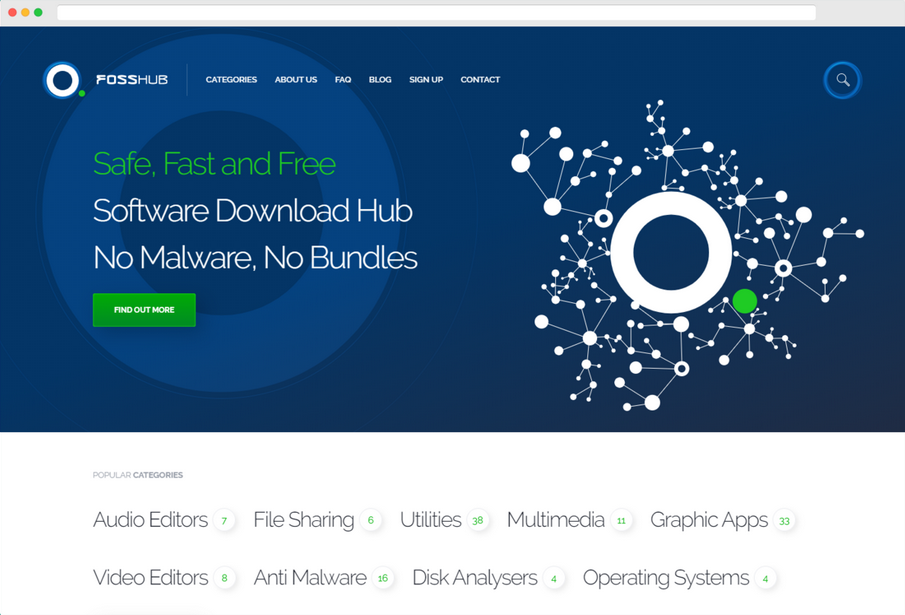Screen dimensions: 905x615
Task: Click the Anti Malware count badge 16
Action: [383, 578]
